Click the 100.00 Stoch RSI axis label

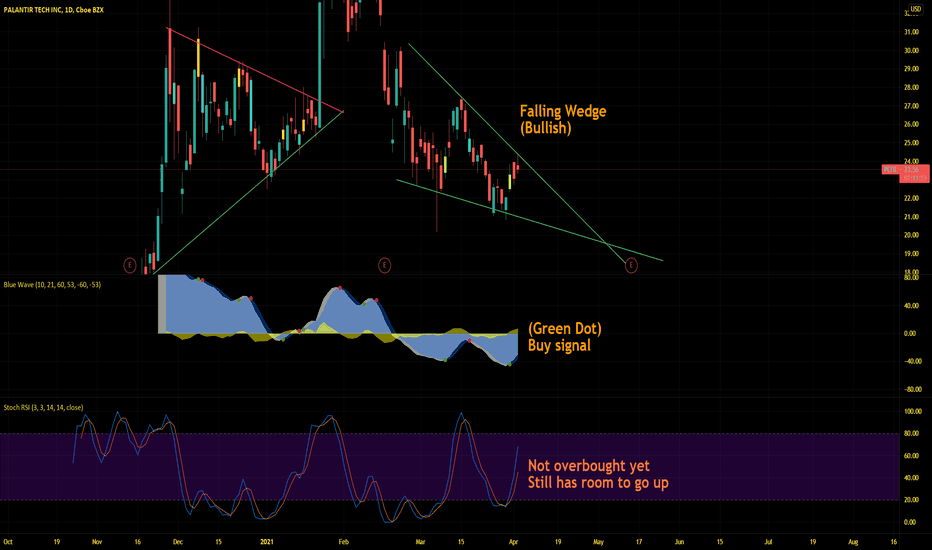[912, 411]
